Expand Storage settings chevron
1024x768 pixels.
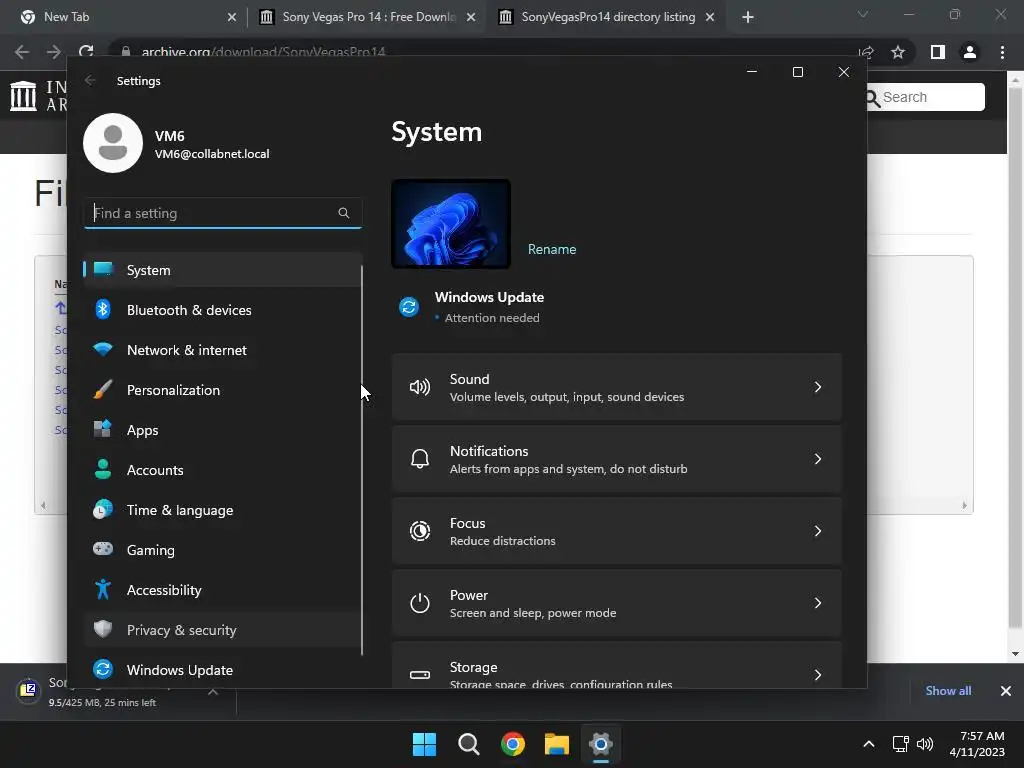tap(818, 675)
